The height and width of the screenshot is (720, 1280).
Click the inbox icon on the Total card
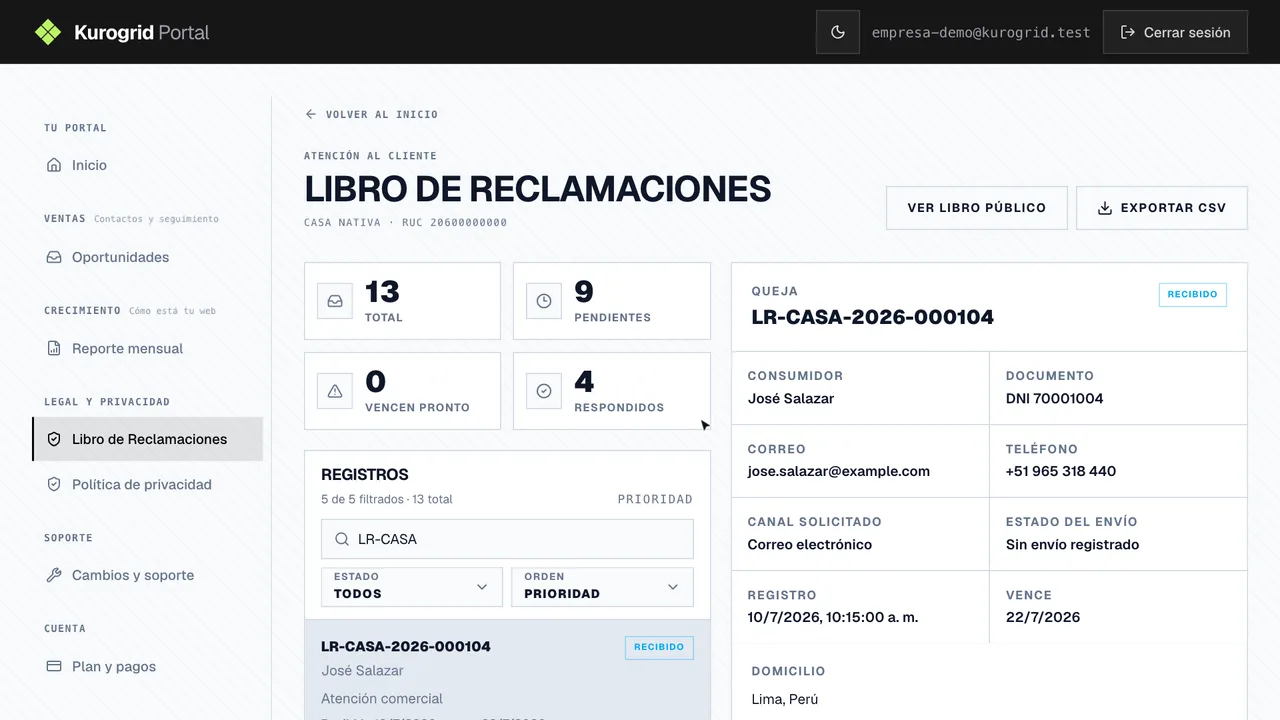click(x=335, y=301)
